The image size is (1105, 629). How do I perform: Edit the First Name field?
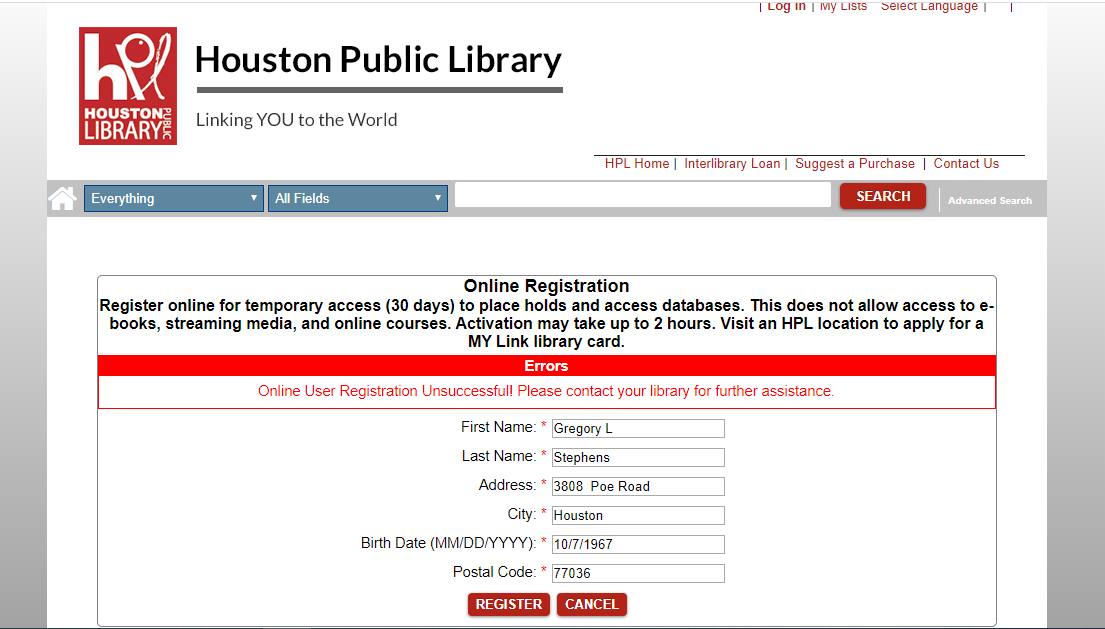pos(638,428)
